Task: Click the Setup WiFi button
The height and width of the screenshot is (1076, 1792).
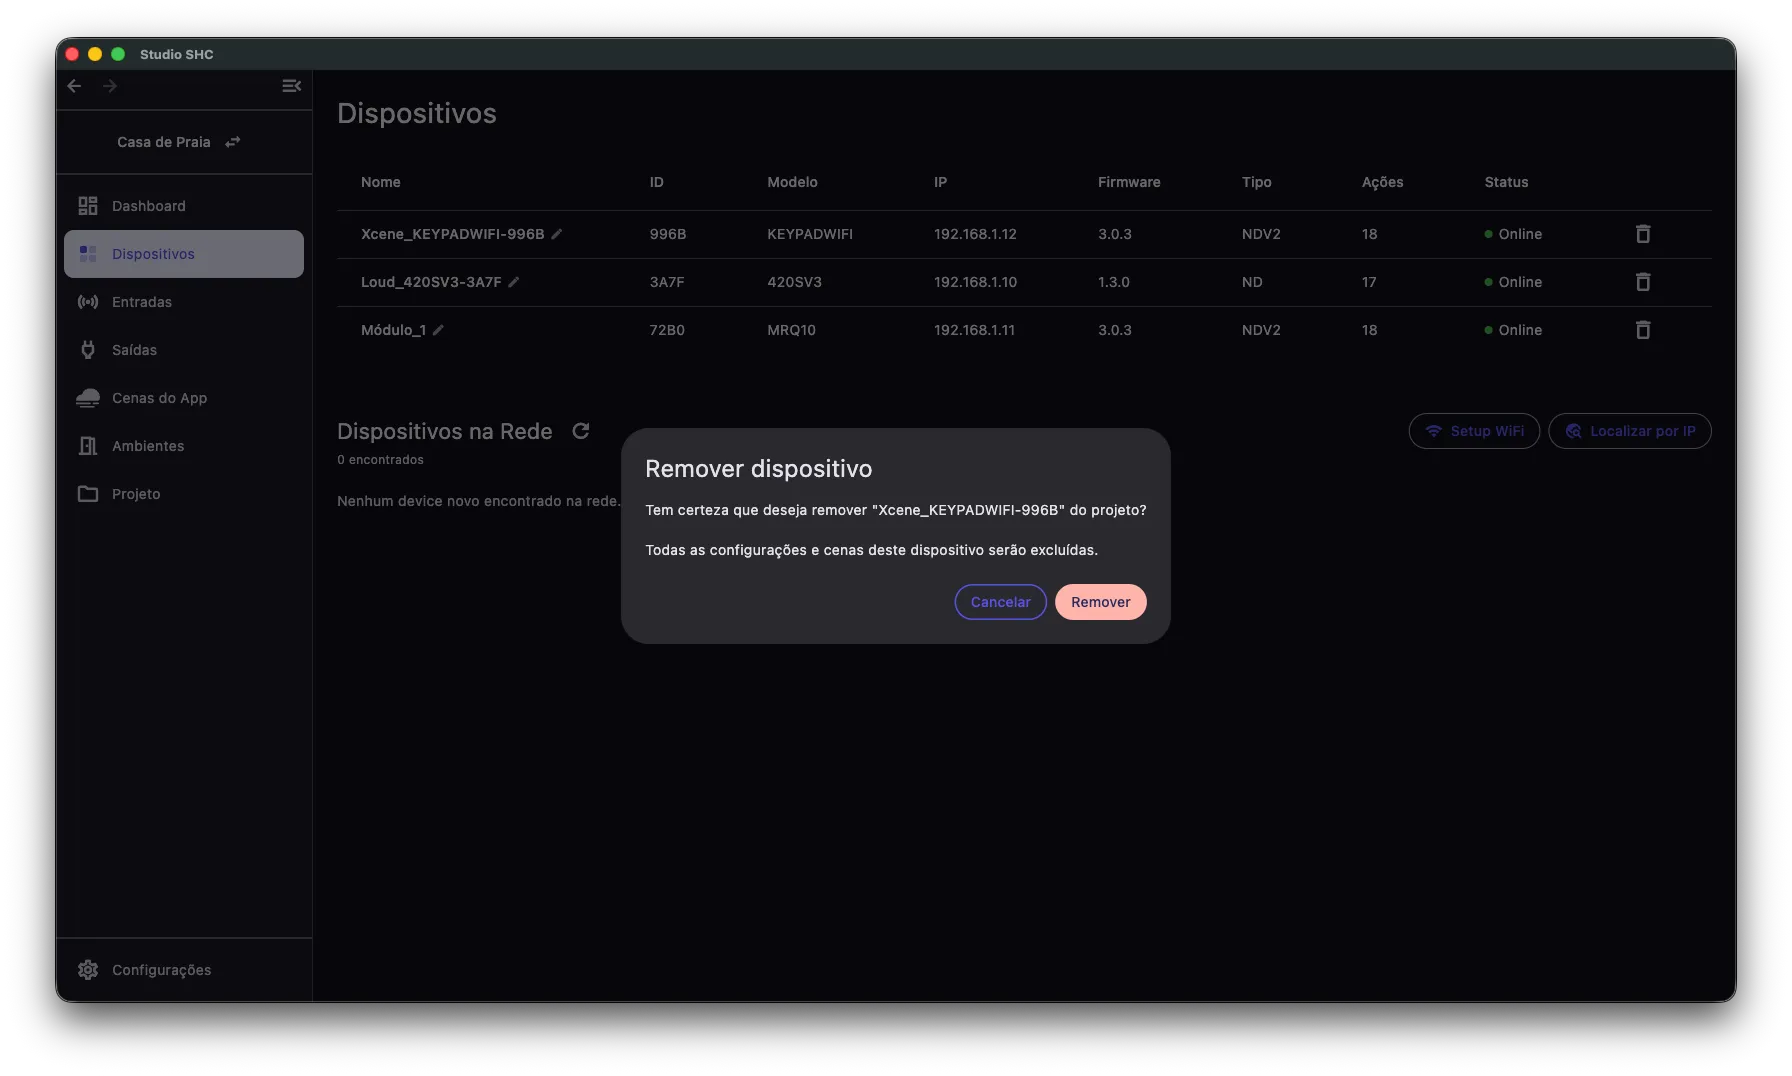Action: (1474, 431)
